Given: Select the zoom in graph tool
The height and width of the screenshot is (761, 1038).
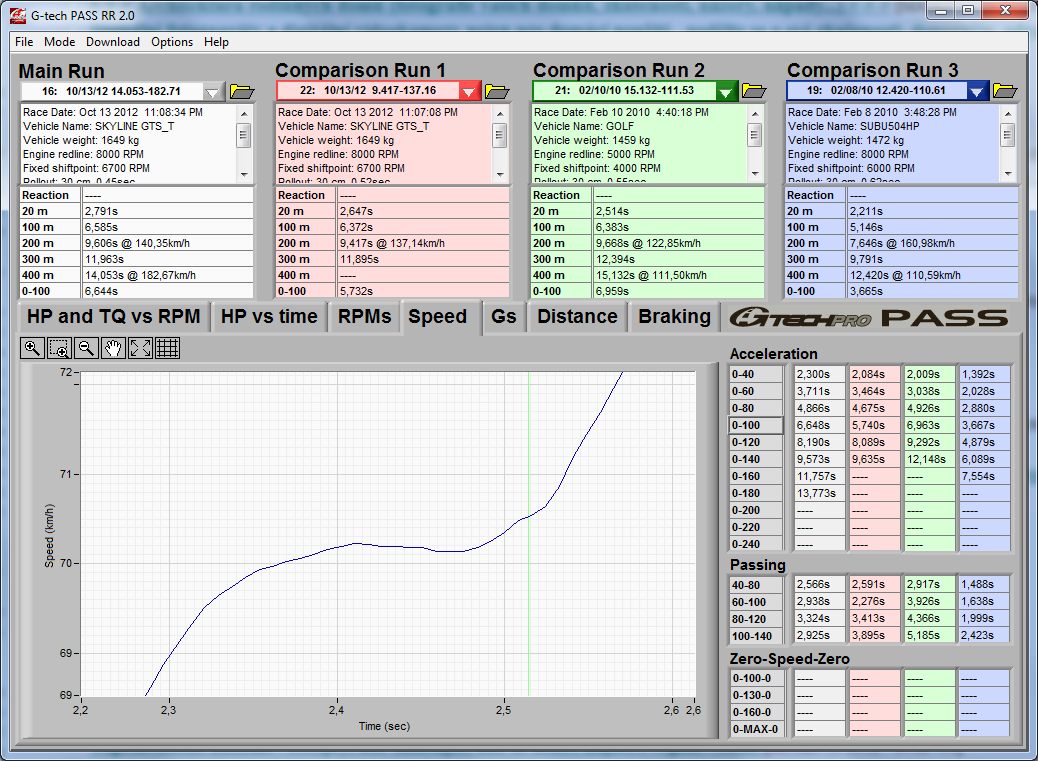Looking at the screenshot, I should click(32, 348).
